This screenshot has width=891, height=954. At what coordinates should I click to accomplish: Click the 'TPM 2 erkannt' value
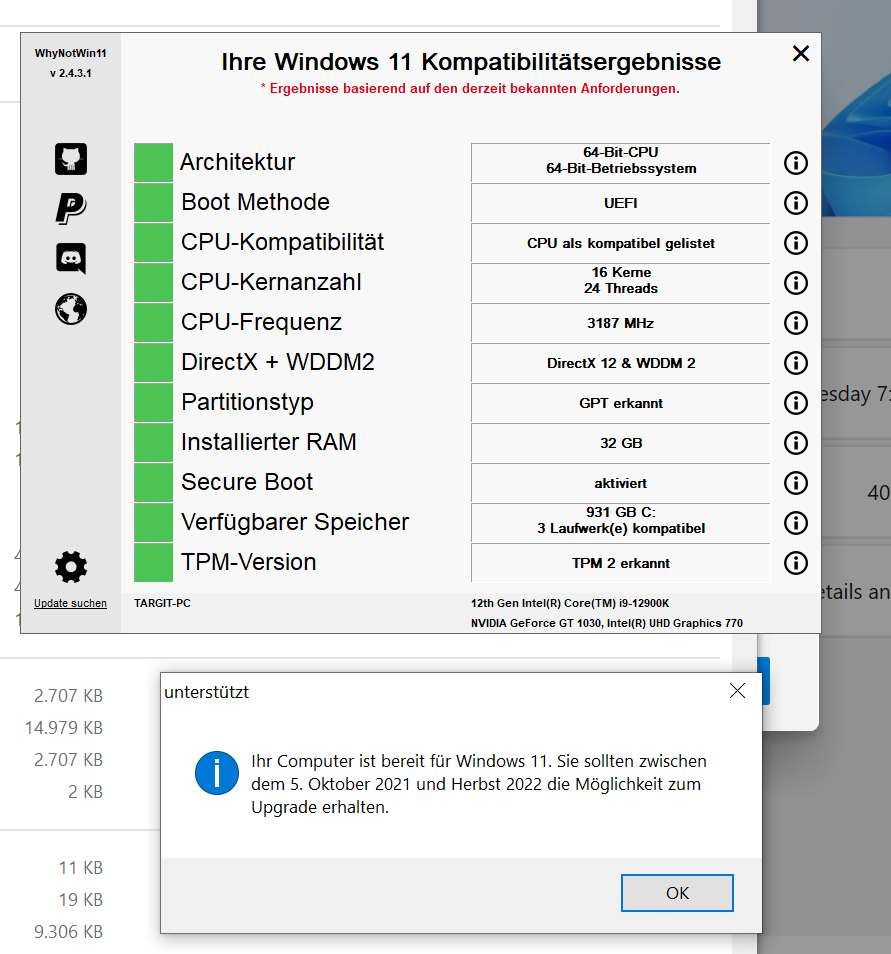621,563
